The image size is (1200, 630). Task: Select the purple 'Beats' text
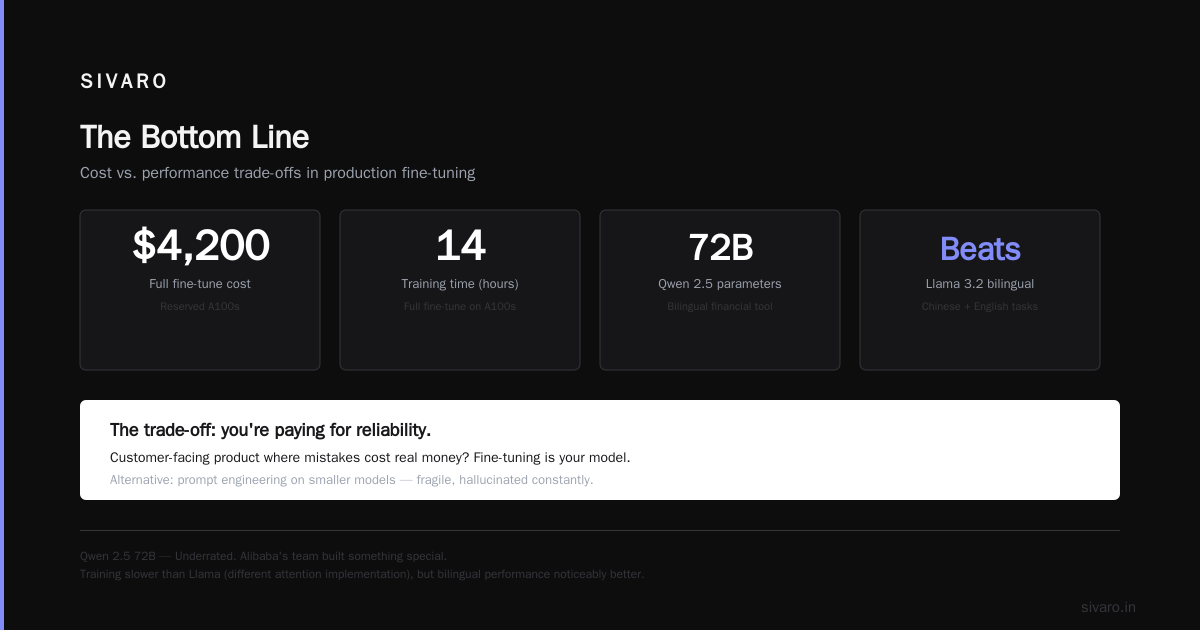point(980,248)
